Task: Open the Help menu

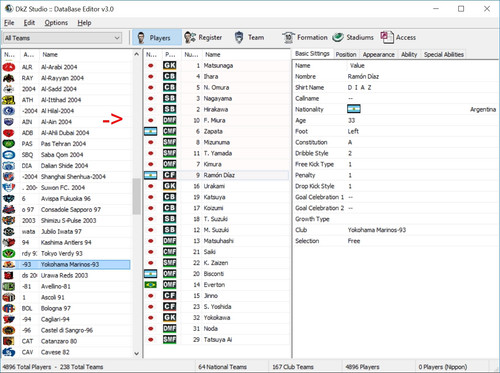Action: tap(84, 23)
